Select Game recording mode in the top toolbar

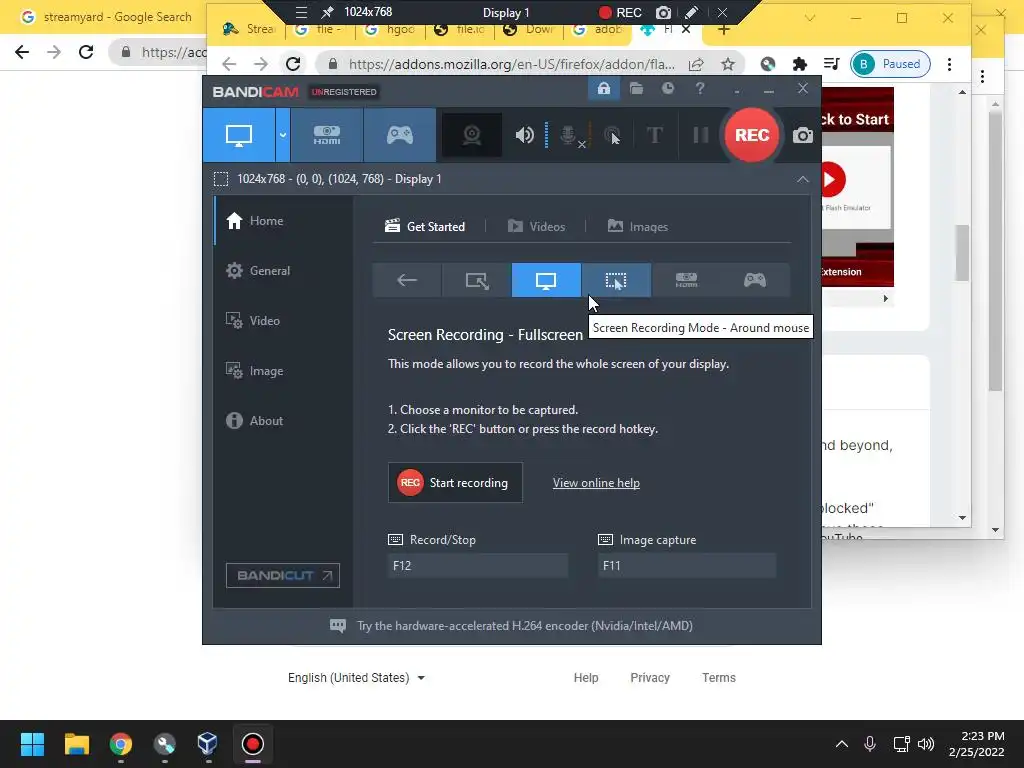click(400, 135)
